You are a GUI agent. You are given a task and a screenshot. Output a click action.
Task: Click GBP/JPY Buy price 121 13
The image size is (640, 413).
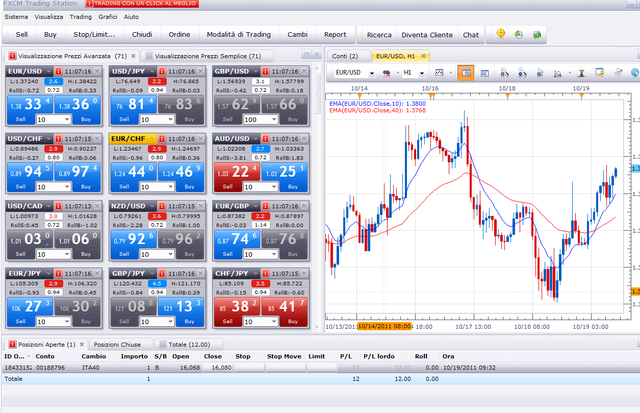181,306
